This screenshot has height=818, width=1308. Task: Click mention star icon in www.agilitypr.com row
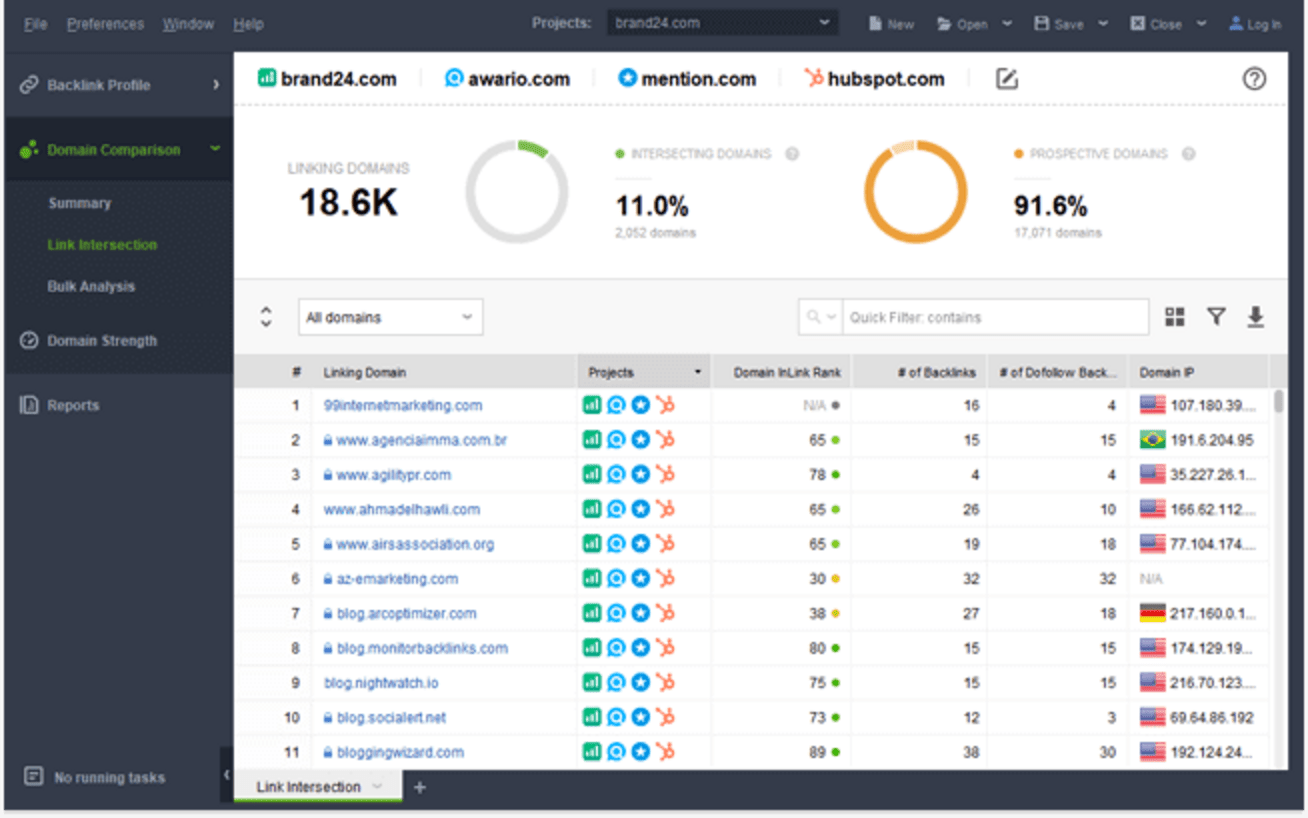click(640, 475)
